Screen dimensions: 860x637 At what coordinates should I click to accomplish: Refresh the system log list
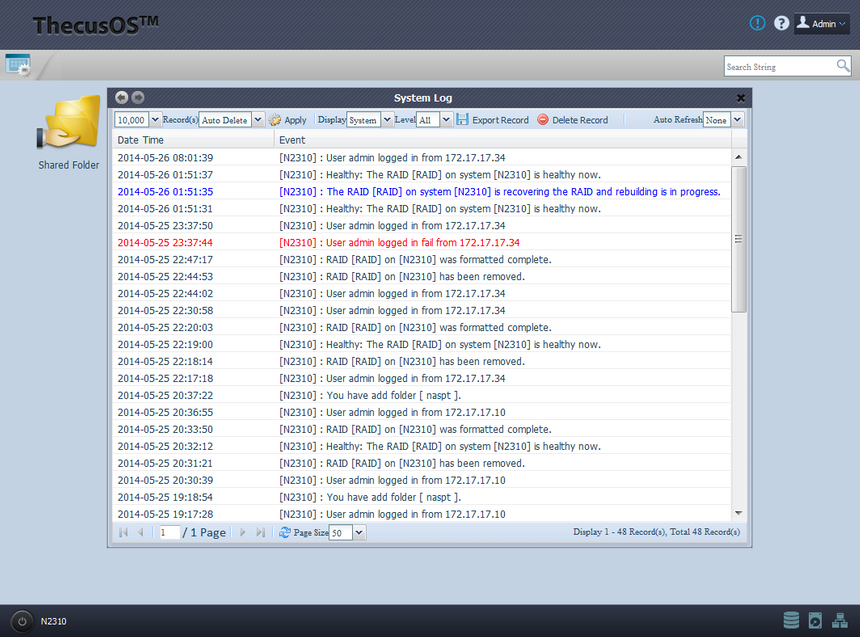285,533
